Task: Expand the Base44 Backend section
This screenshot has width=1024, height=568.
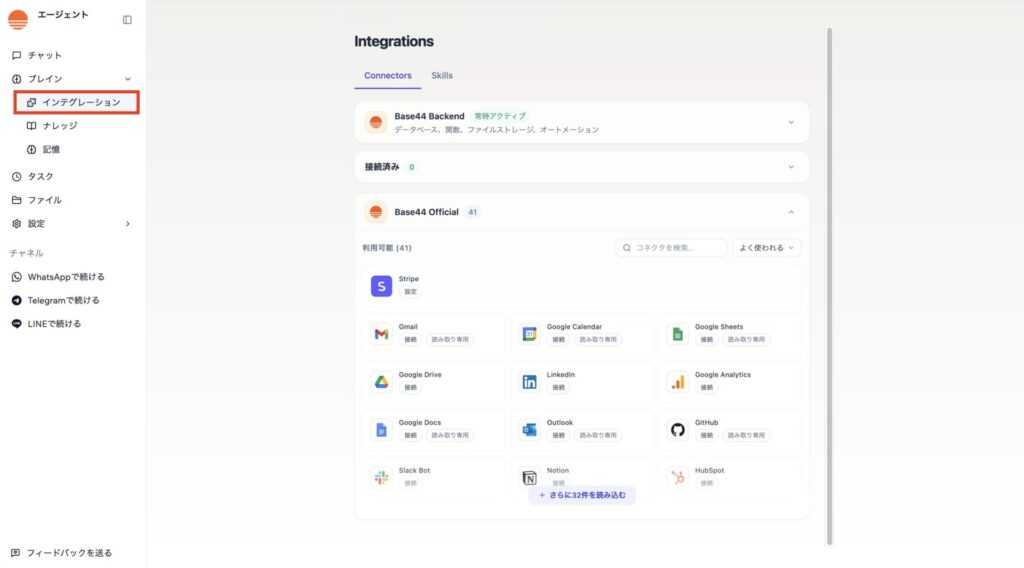Action: [791, 123]
